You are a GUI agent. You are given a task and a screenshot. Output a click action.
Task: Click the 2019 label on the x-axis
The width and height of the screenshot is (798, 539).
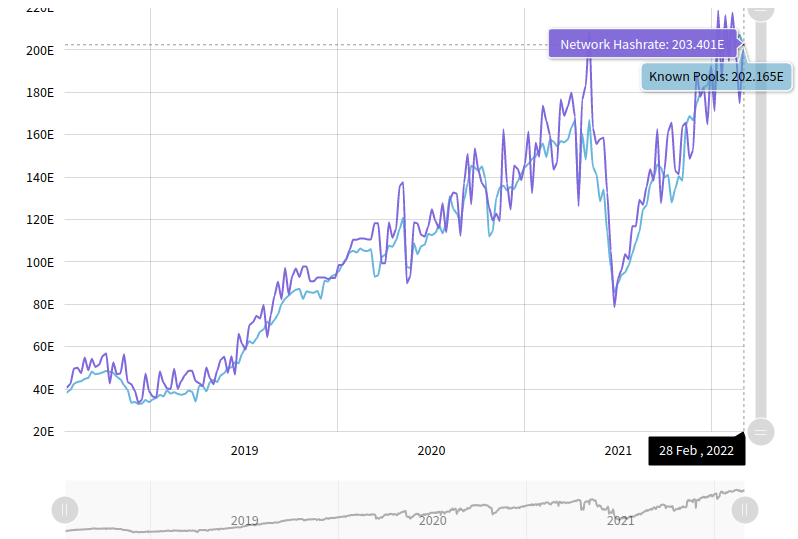(245, 451)
